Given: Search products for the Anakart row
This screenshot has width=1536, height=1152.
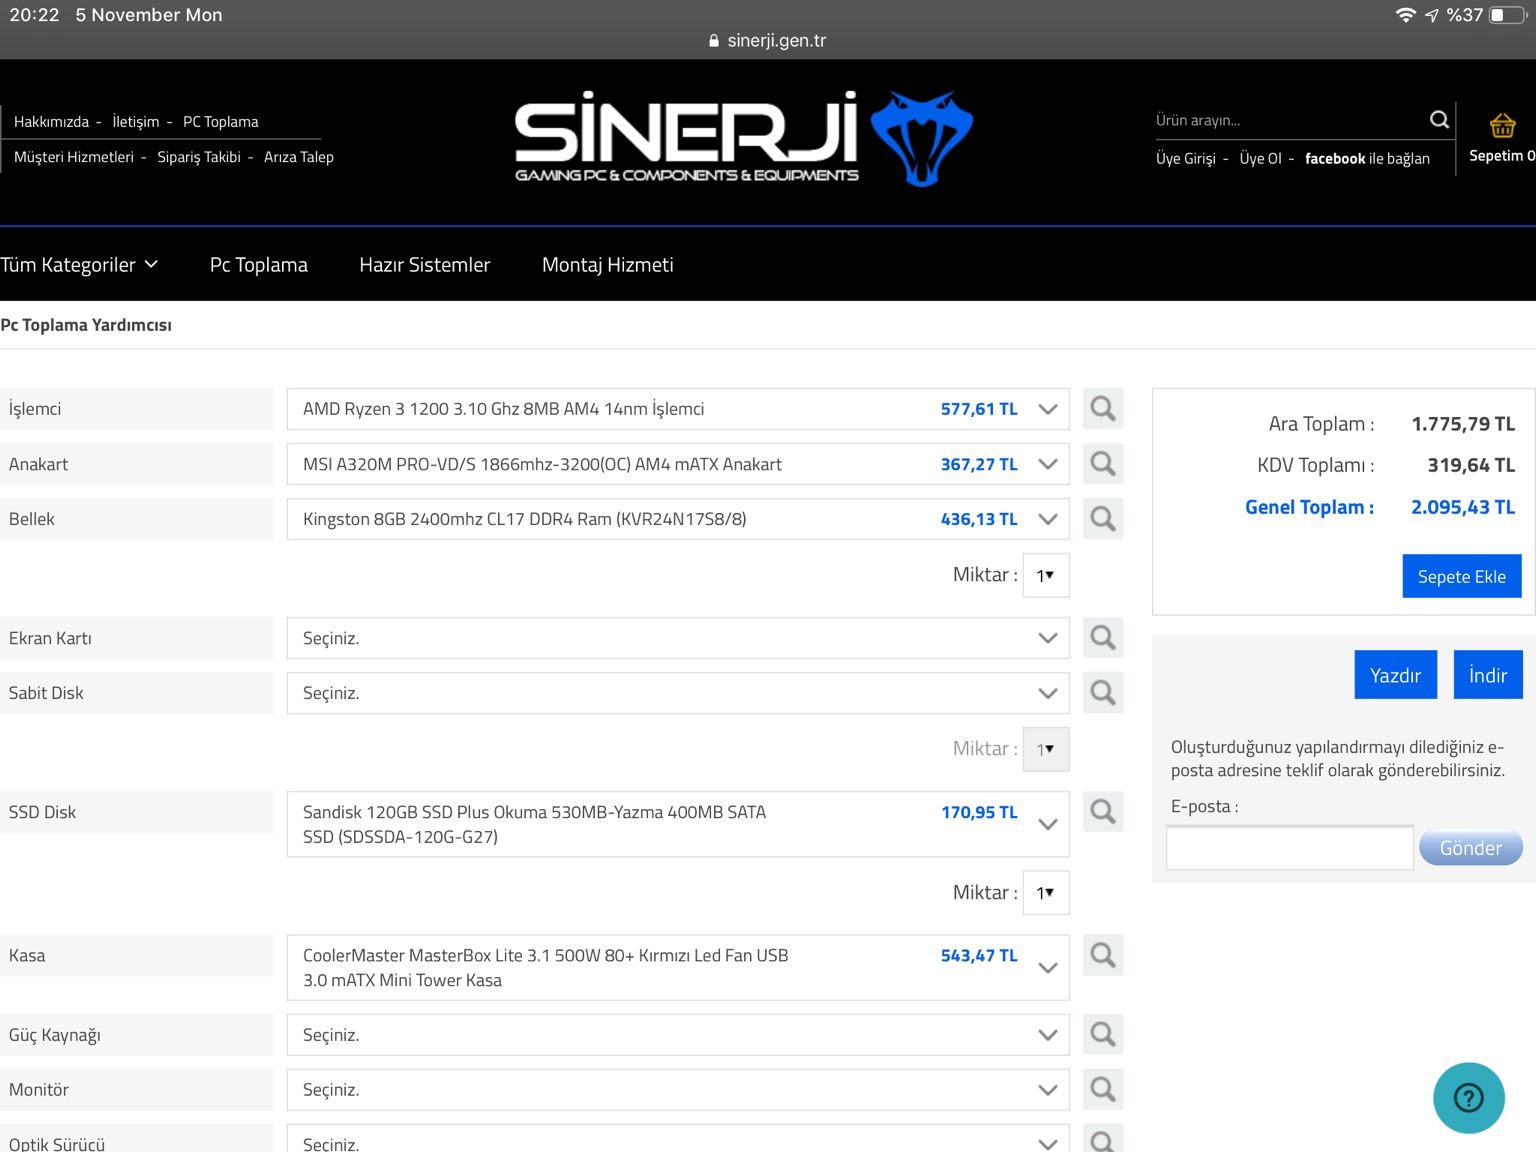Looking at the screenshot, I should click(x=1103, y=464).
